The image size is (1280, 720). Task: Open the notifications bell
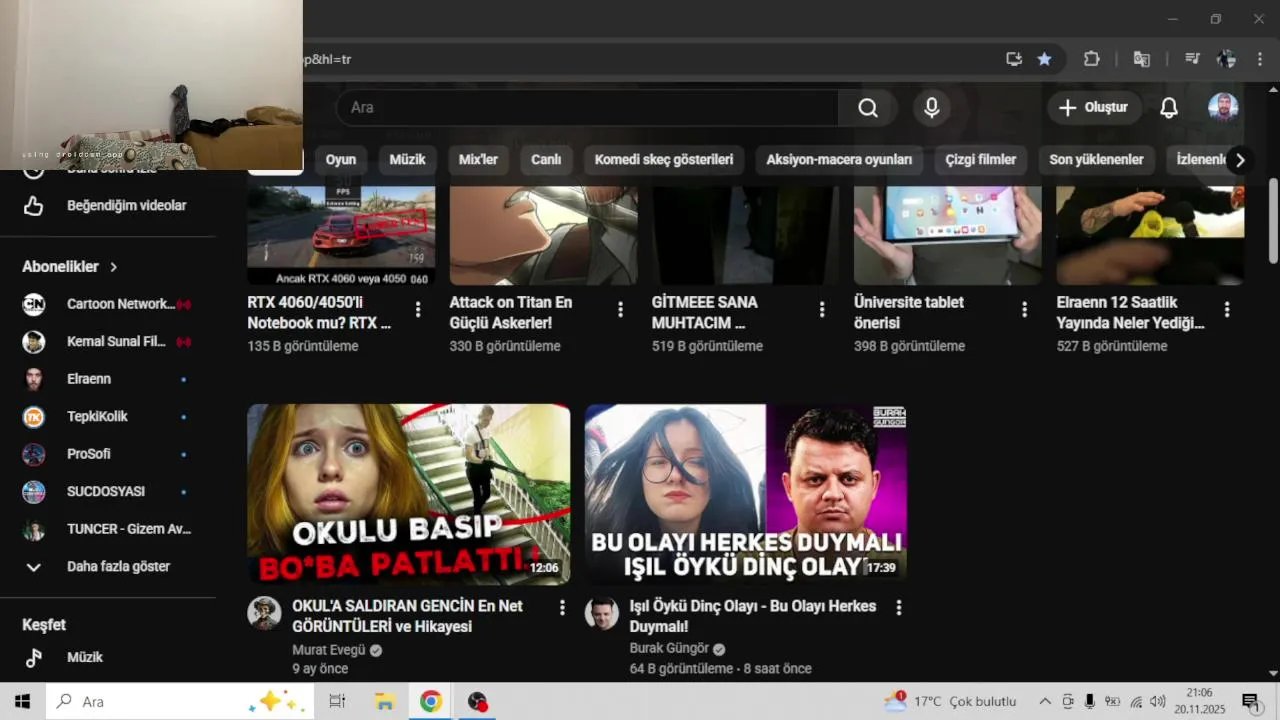[x=1169, y=108]
